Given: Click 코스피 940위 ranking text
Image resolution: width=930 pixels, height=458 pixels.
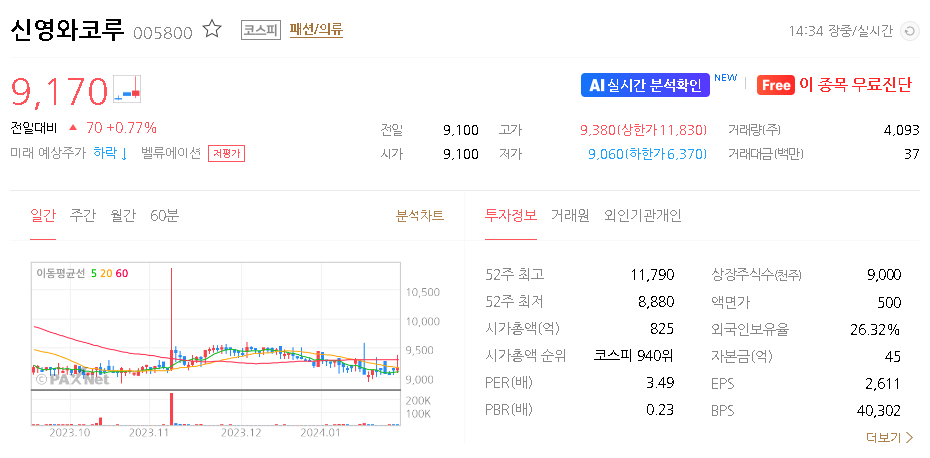Looking at the screenshot, I should [634, 356].
